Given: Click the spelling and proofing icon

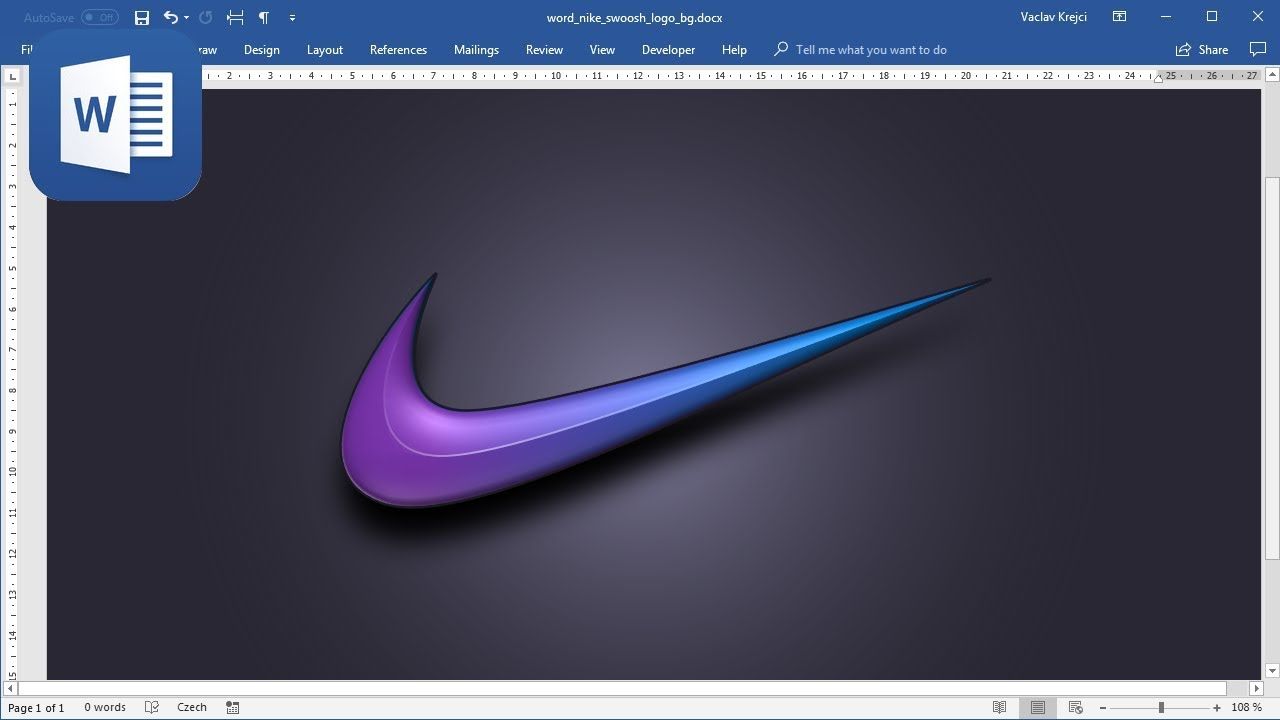Looking at the screenshot, I should tap(152, 707).
